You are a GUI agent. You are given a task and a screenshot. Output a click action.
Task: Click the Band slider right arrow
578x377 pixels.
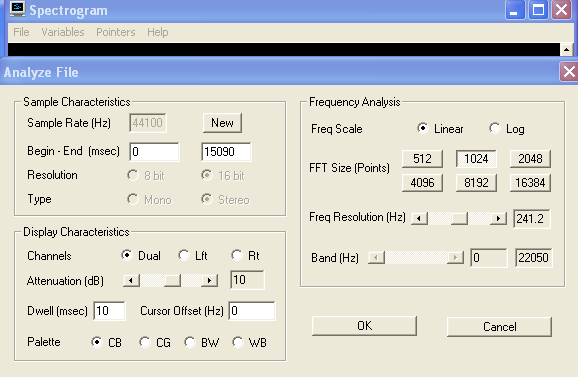[456, 257]
